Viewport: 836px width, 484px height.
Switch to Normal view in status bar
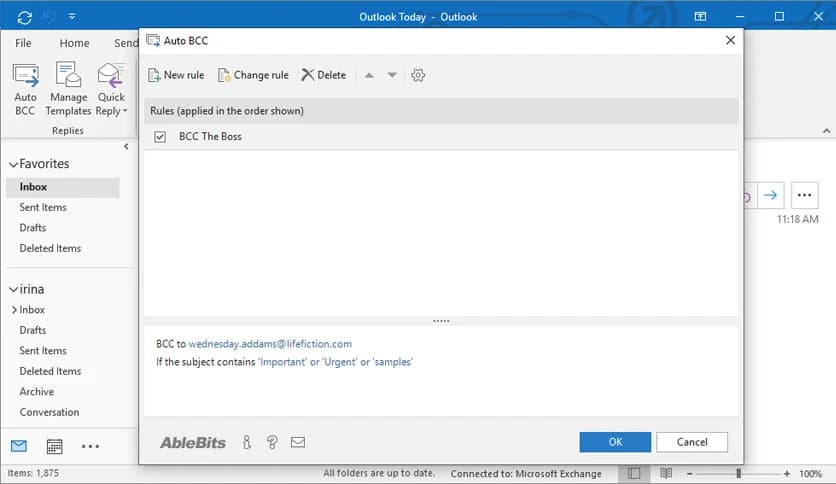(x=634, y=473)
